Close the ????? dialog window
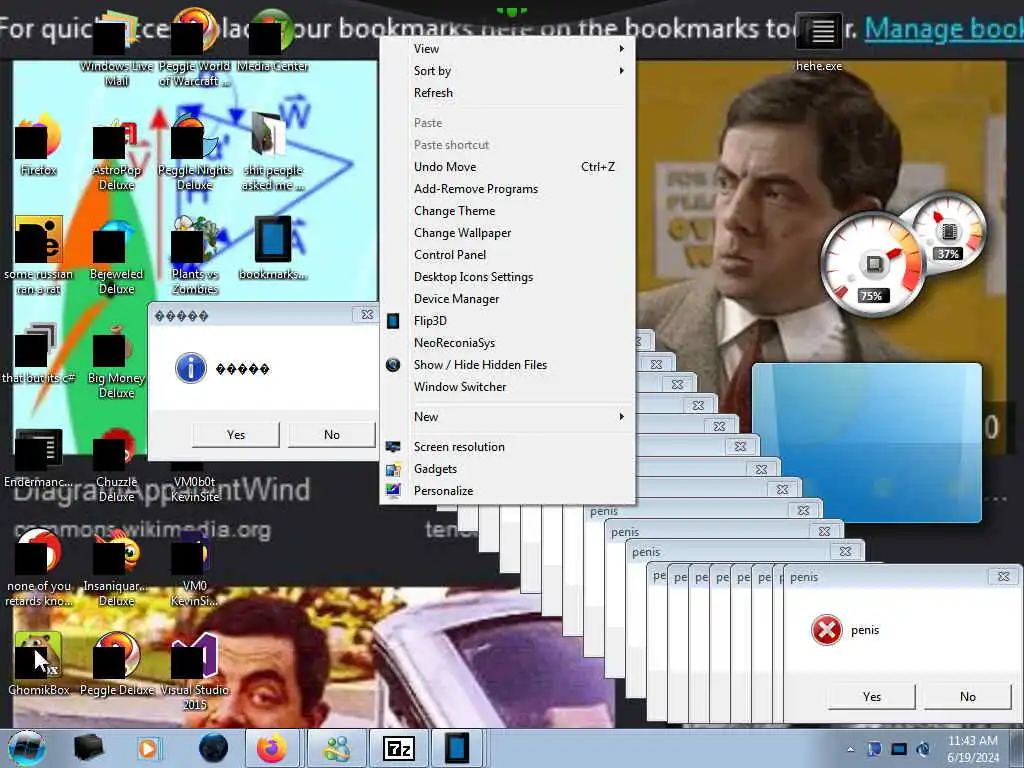Viewport: 1024px width, 768px height. pos(367,315)
